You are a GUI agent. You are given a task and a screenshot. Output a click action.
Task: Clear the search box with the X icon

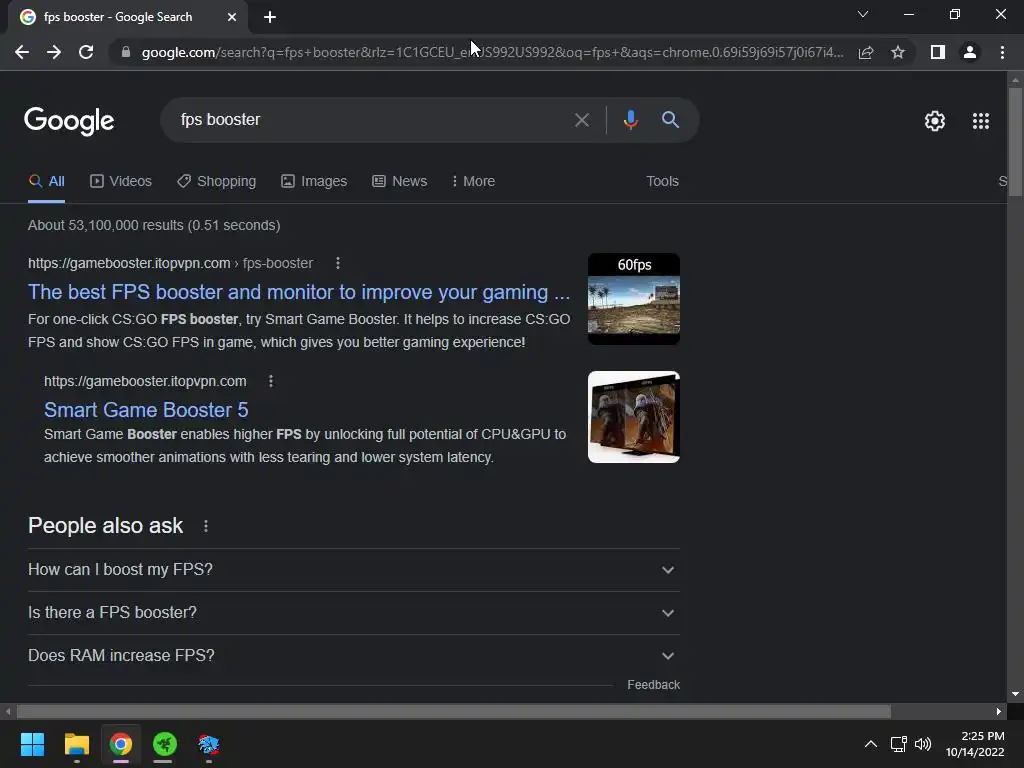click(581, 120)
